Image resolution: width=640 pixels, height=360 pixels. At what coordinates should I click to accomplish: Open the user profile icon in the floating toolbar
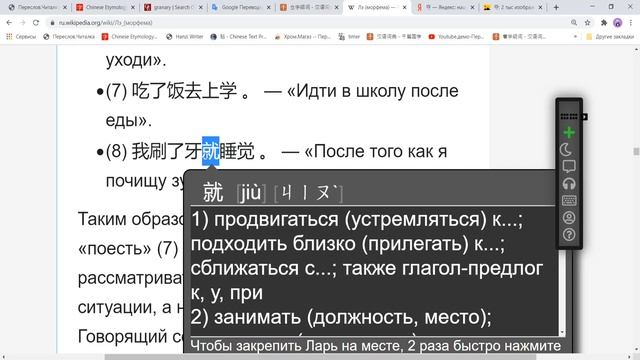click(569, 218)
